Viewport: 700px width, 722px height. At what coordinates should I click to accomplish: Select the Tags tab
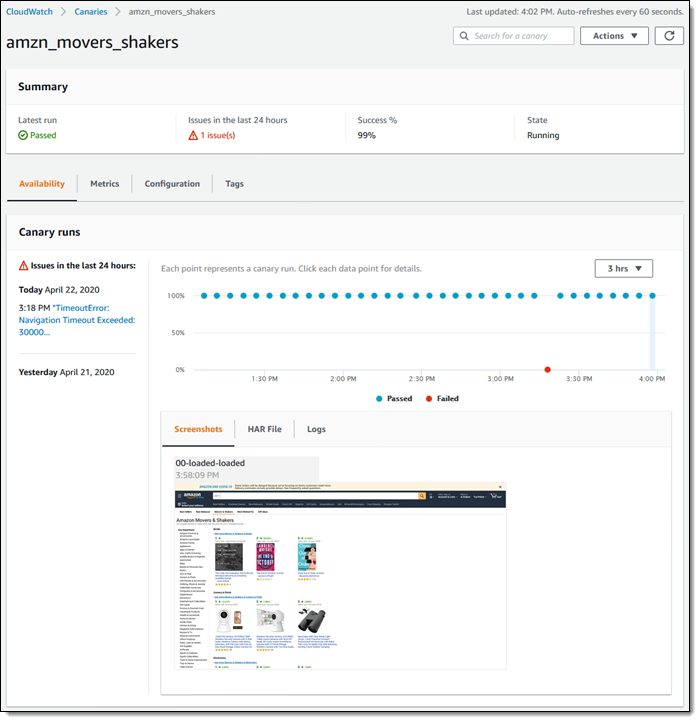coord(234,184)
